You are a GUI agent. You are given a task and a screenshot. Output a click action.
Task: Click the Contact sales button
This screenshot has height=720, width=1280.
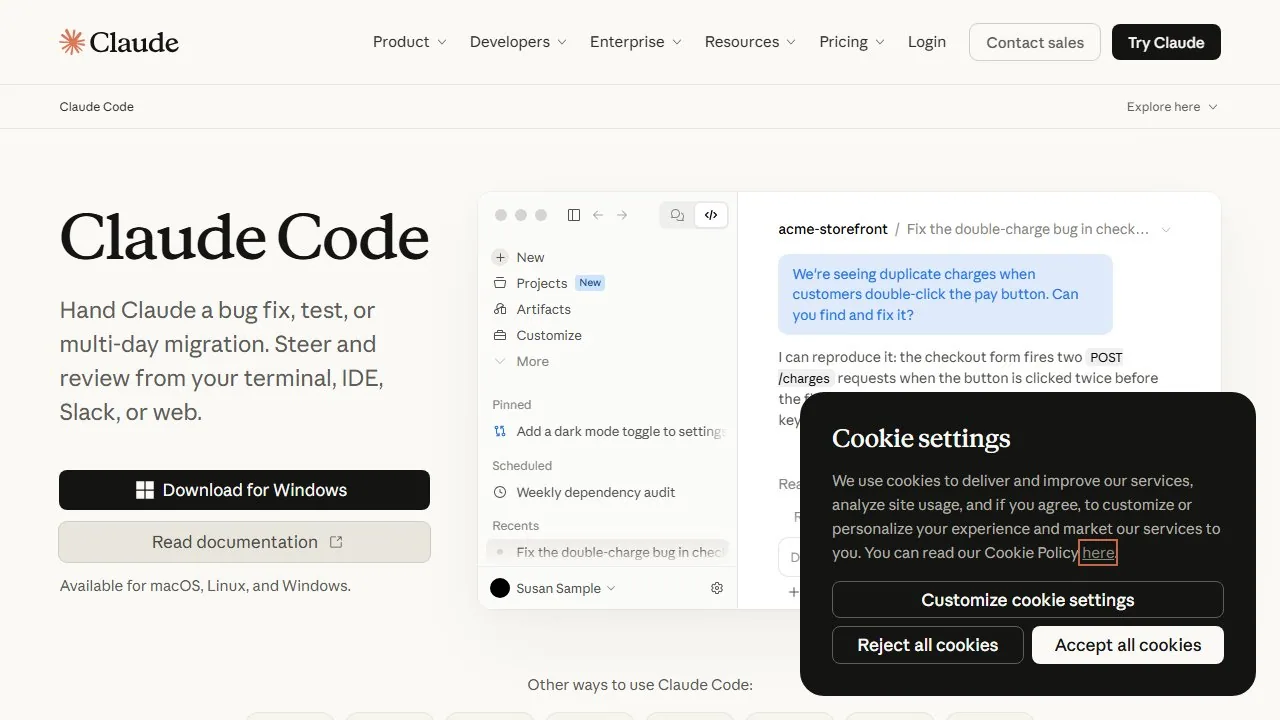(x=1035, y=42)
